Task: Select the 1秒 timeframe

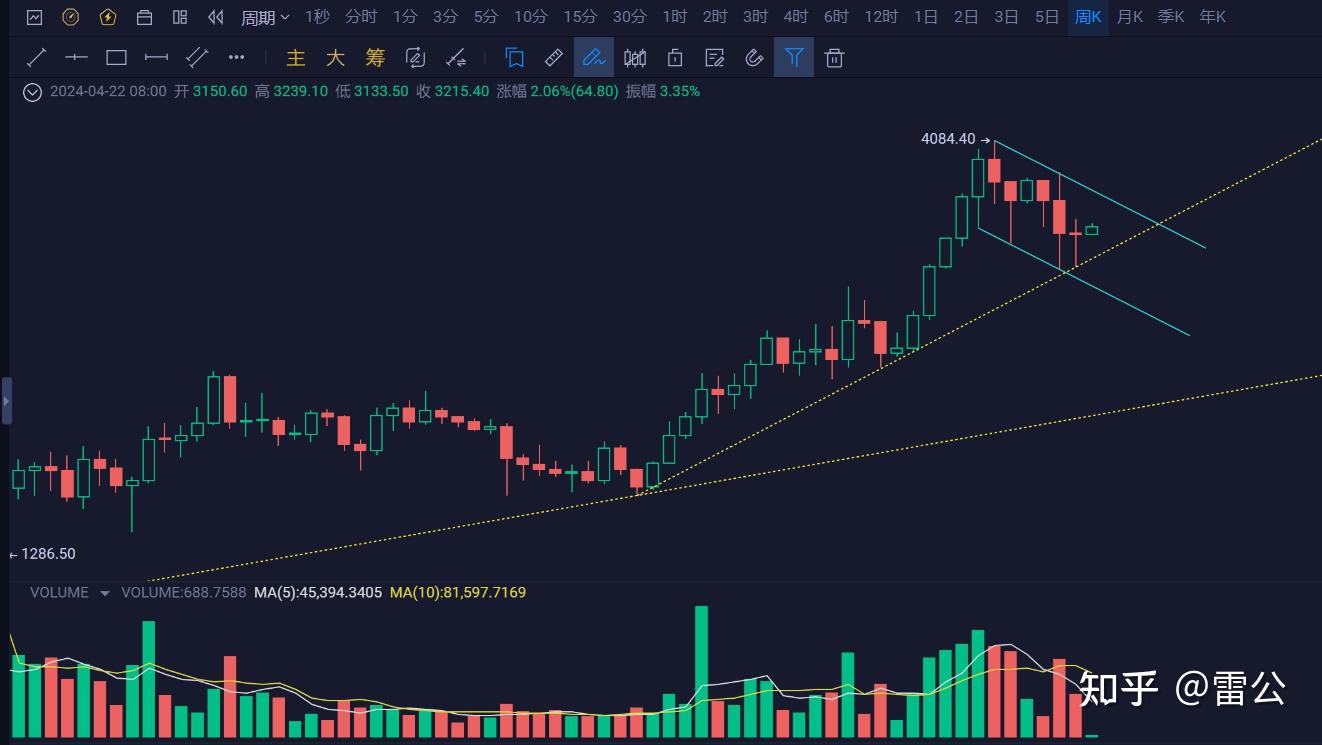Action: 317,17
